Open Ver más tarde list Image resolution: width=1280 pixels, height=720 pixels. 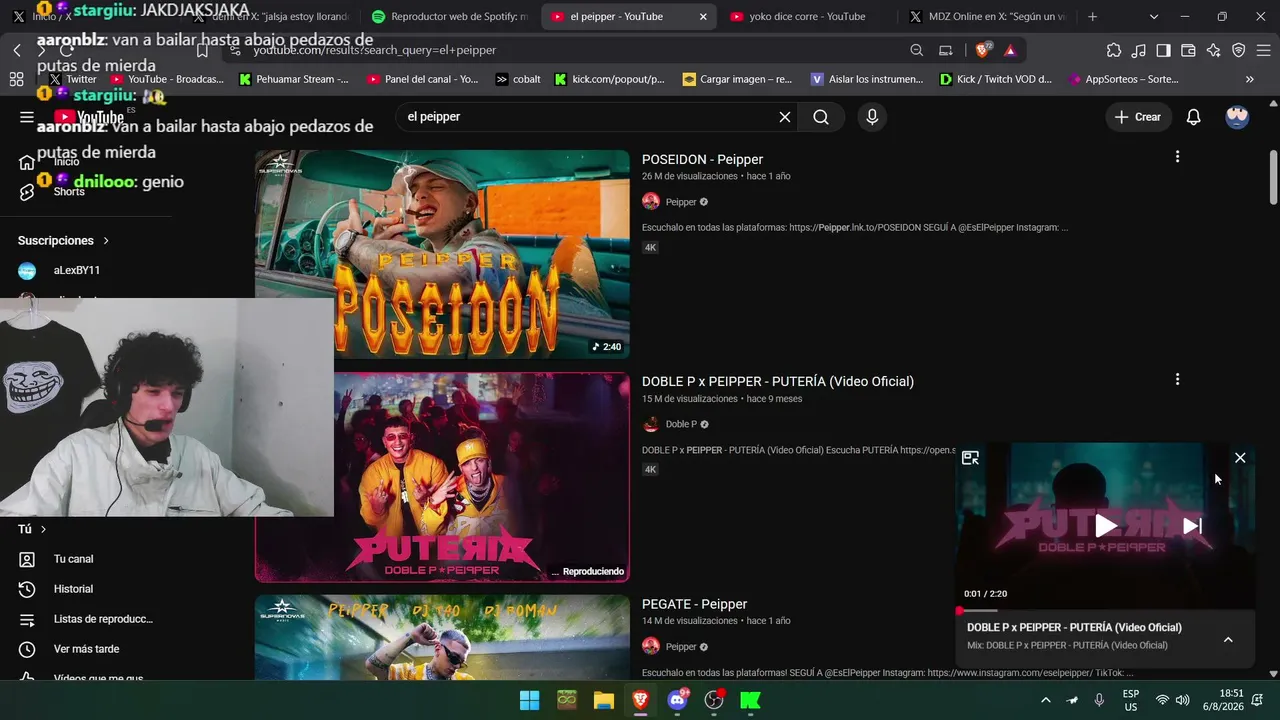click(x=86, y=649)
